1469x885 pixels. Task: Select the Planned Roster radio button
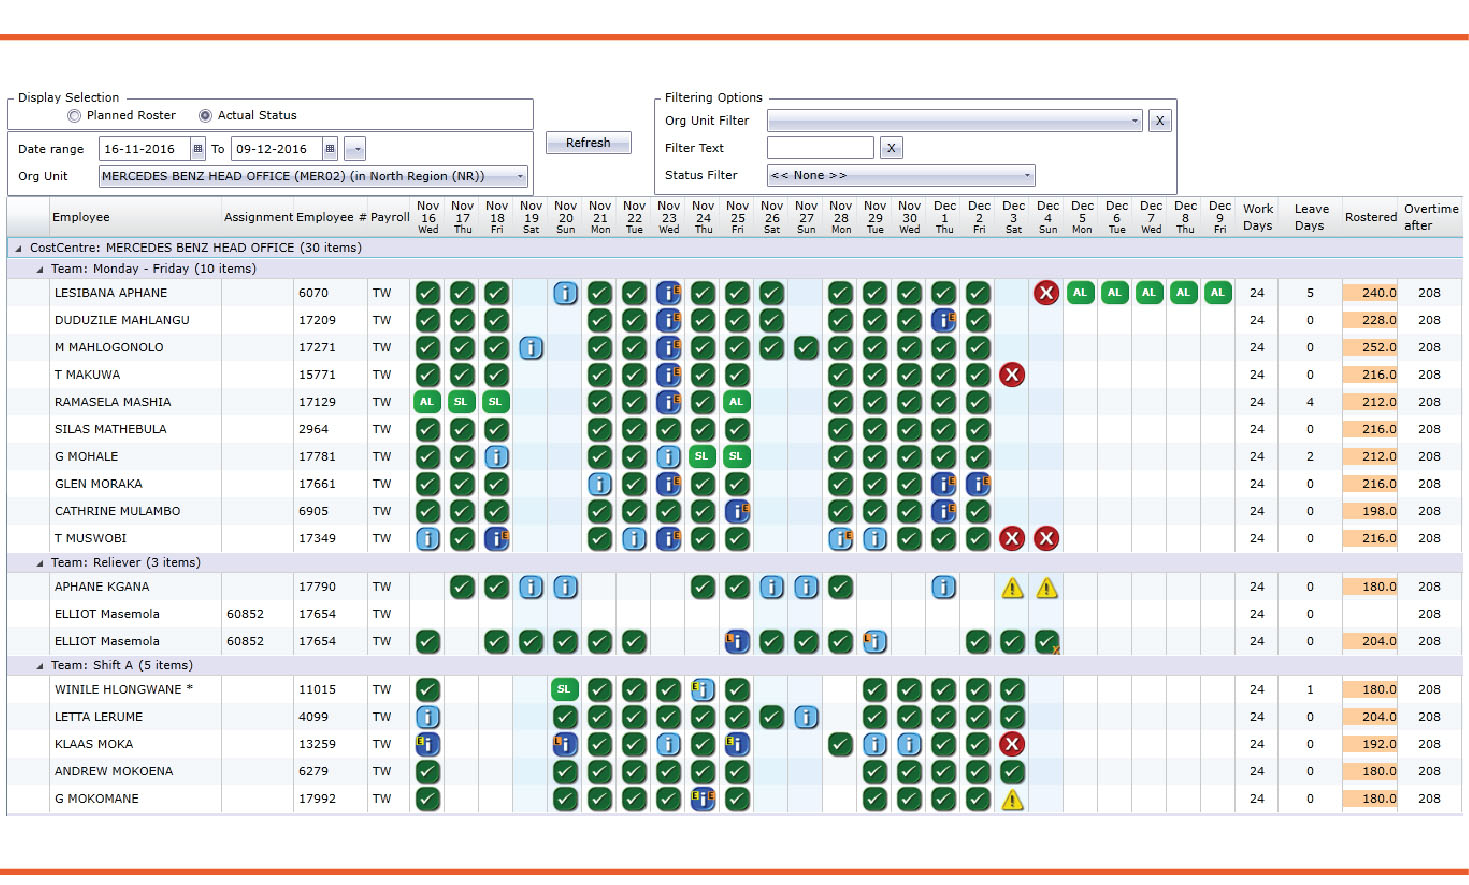coord(74,116)
